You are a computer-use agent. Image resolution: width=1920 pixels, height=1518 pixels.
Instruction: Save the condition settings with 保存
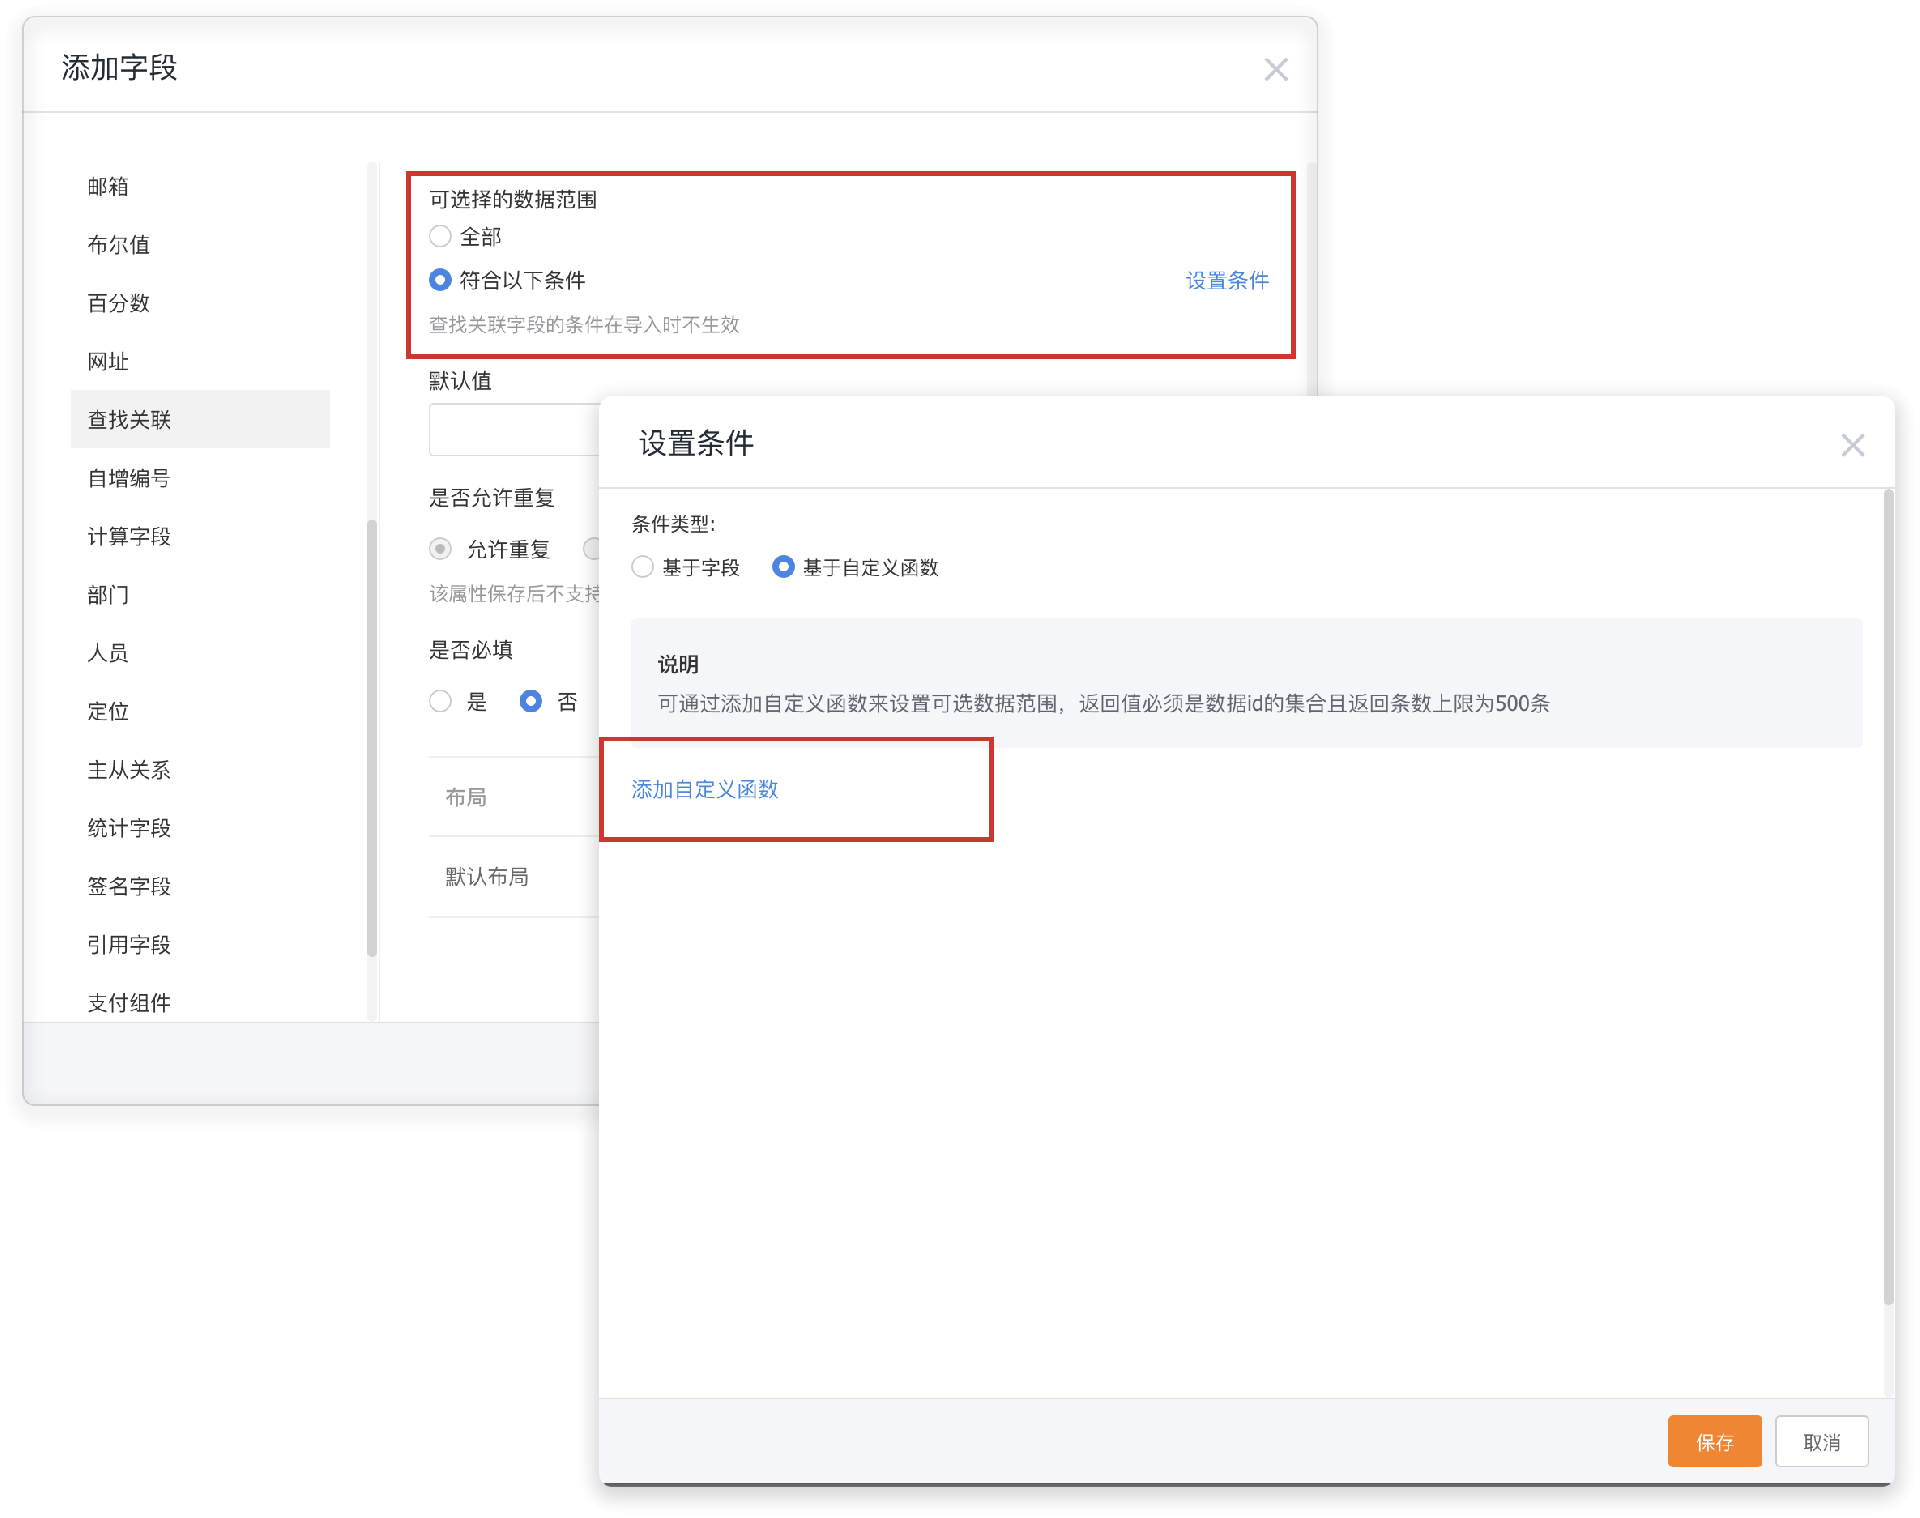point(1714,1441)
